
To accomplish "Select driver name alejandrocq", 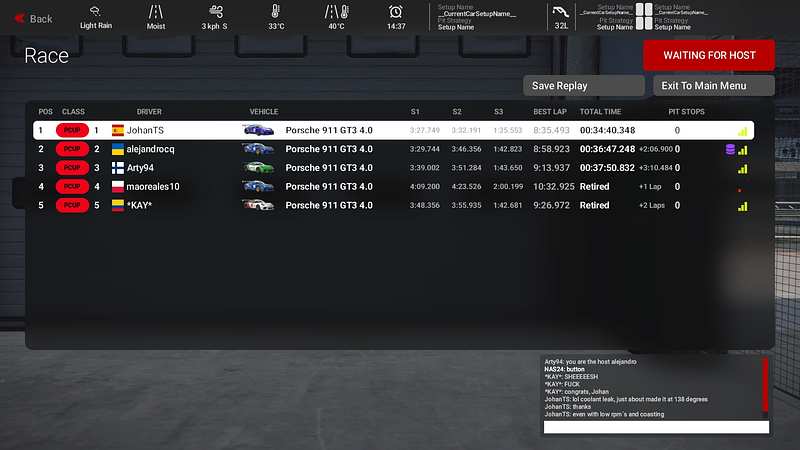I will pos(151,149).
